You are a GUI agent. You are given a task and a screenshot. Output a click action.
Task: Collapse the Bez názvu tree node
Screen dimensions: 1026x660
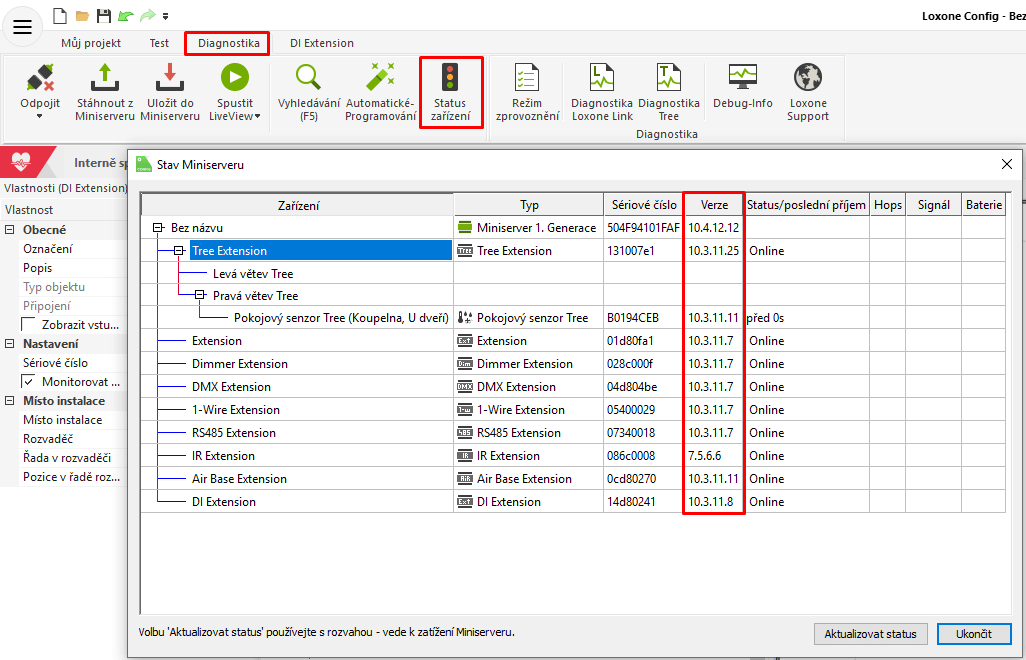[x=157, y=228]
